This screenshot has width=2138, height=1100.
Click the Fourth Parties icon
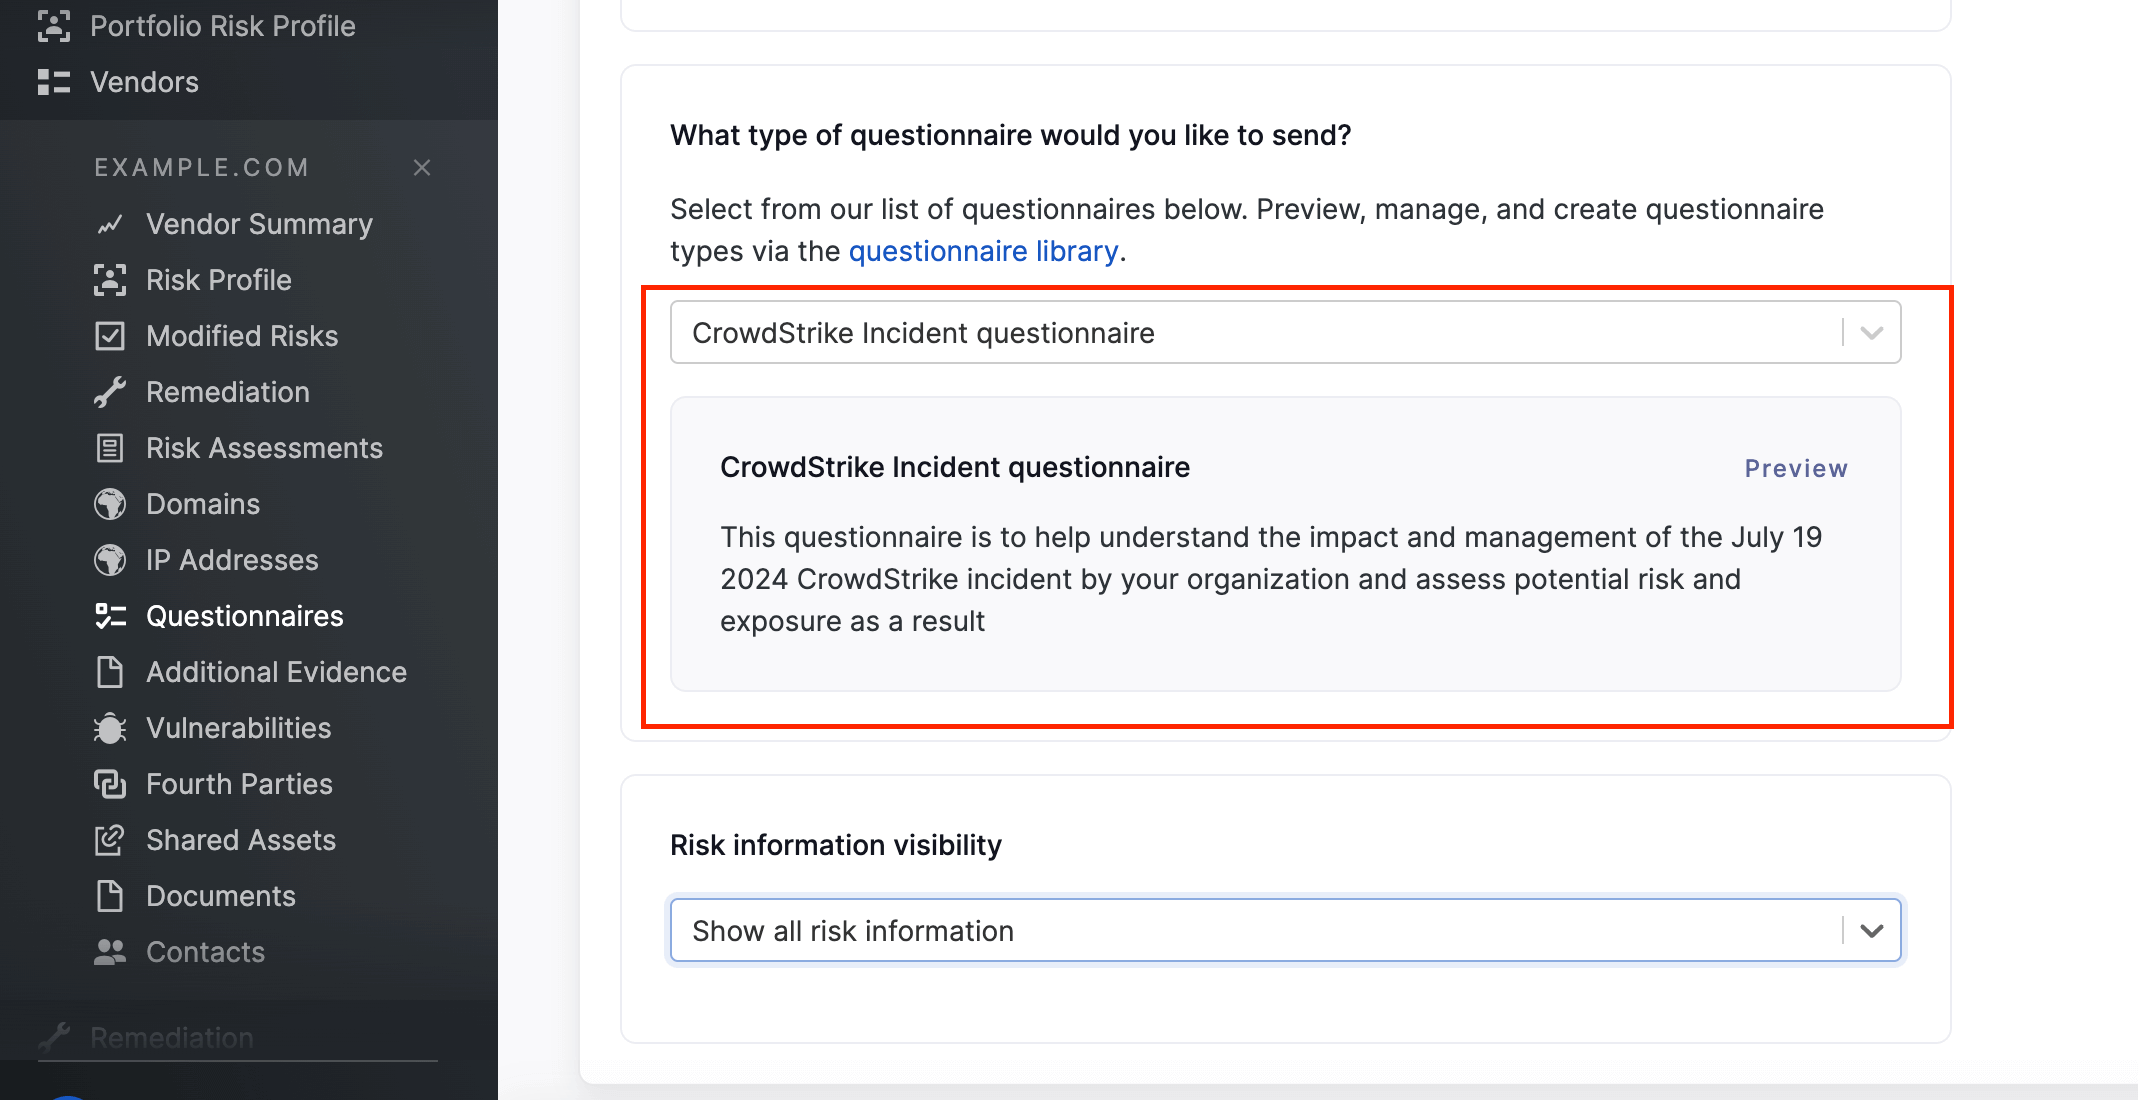pos(110,784)
